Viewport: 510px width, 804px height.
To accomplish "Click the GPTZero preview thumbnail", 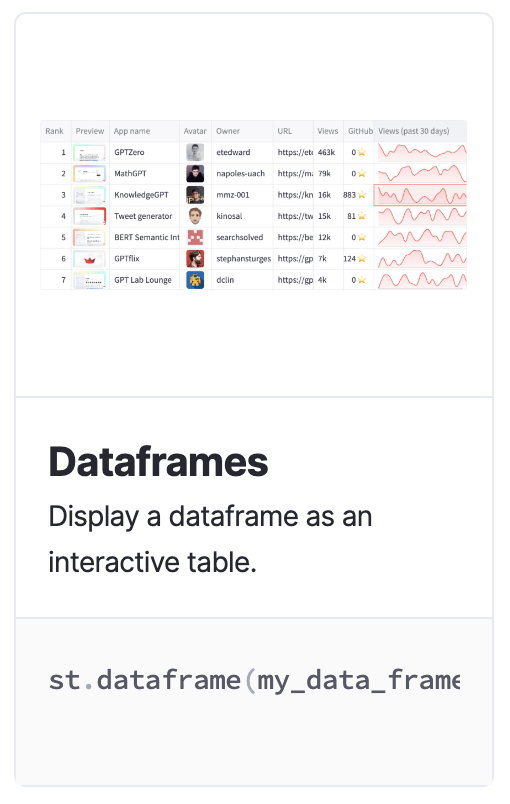I will tap(90, 152).
